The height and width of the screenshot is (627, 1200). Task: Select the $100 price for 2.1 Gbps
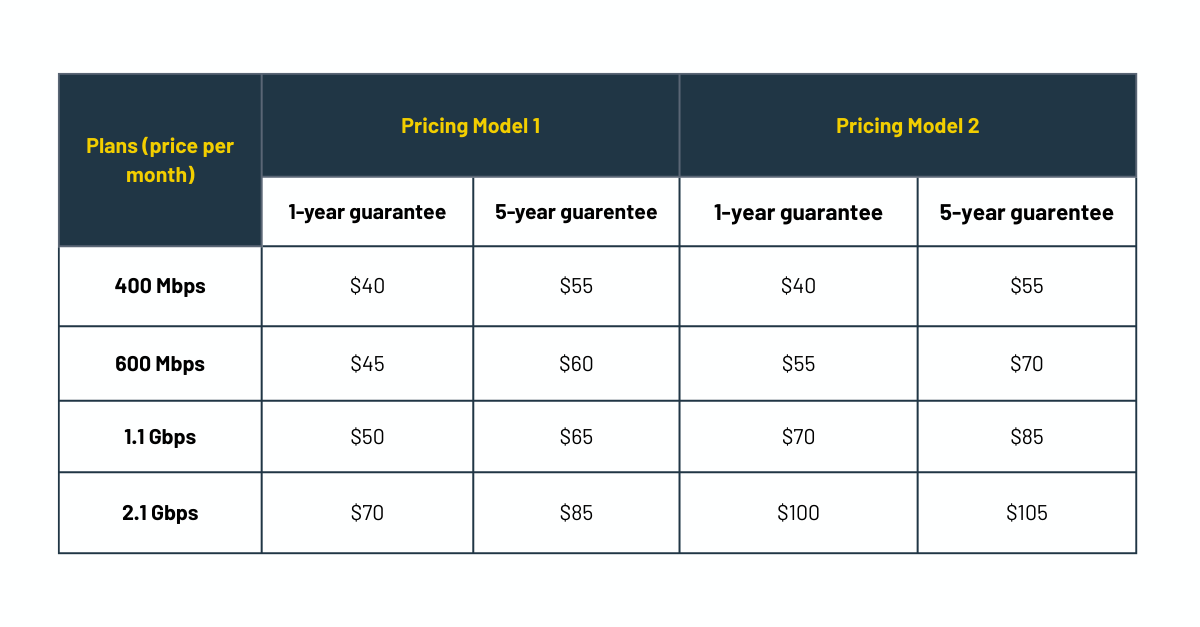(798, 513)
